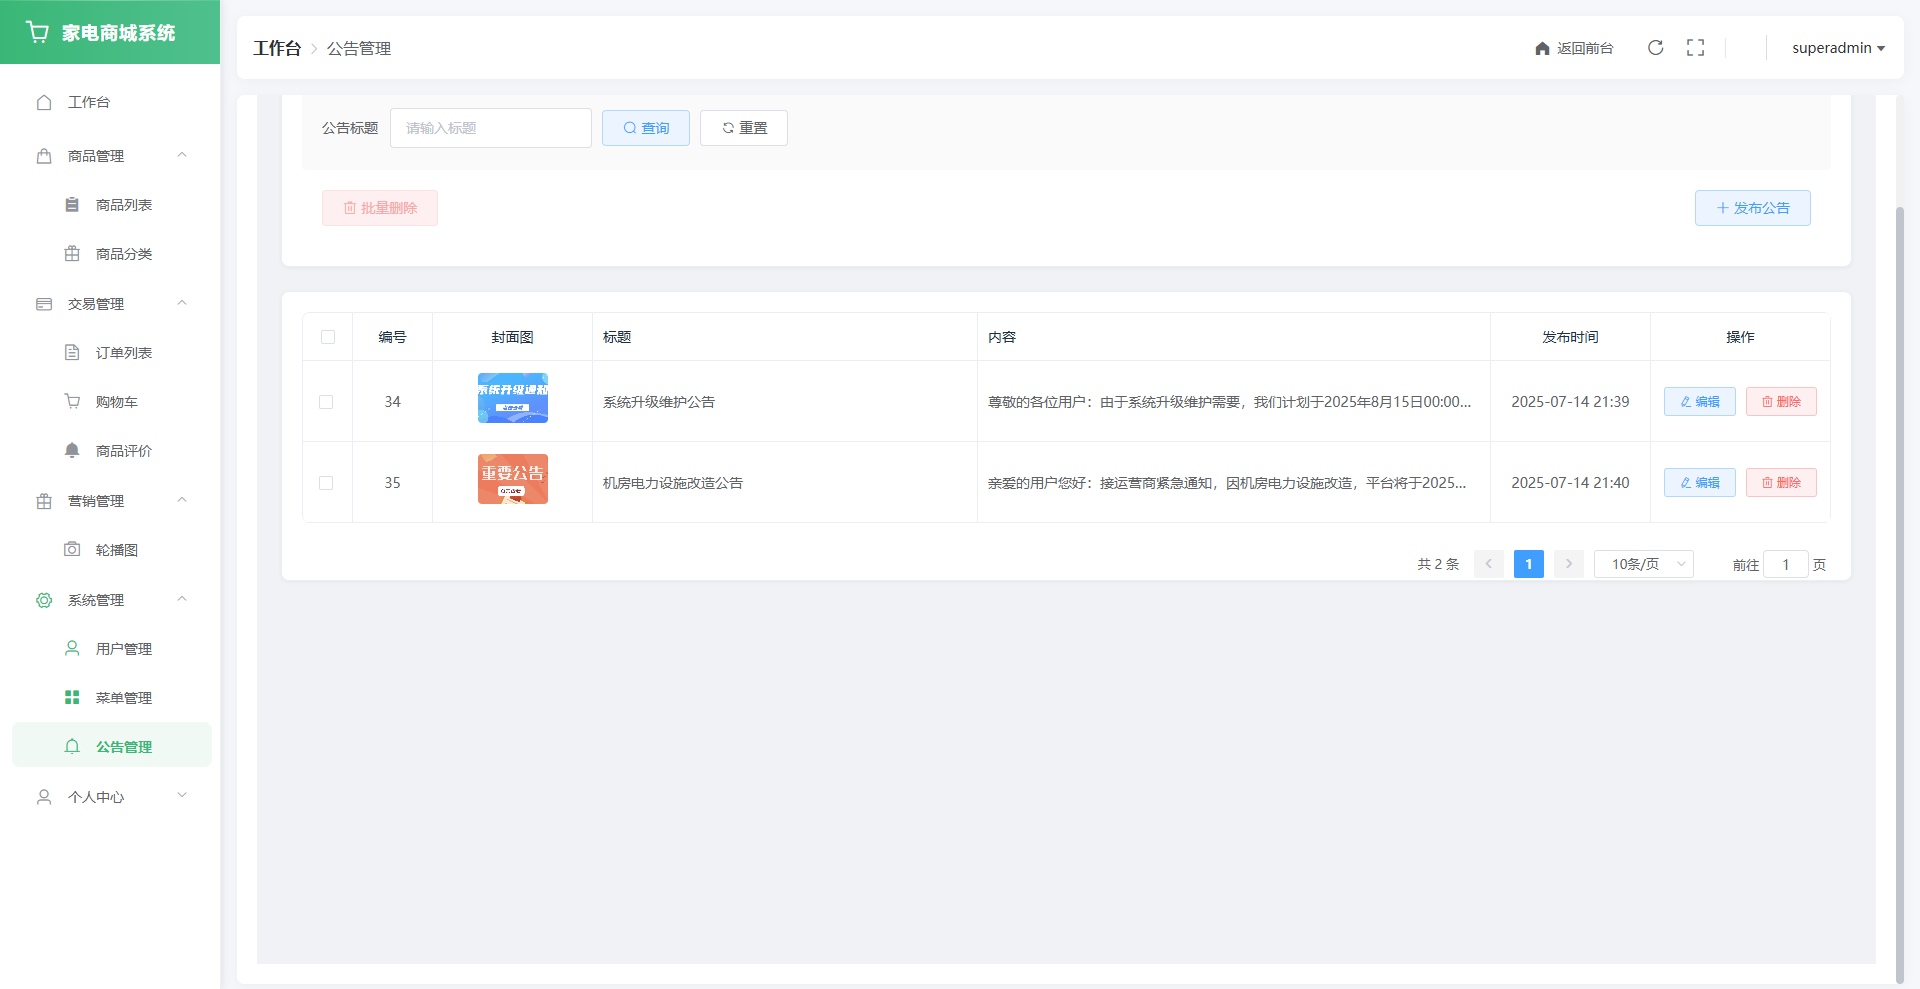
Task: Open the 10条/页 page size dropdown
Action: pyautogui.click(x=1643, y=564)
